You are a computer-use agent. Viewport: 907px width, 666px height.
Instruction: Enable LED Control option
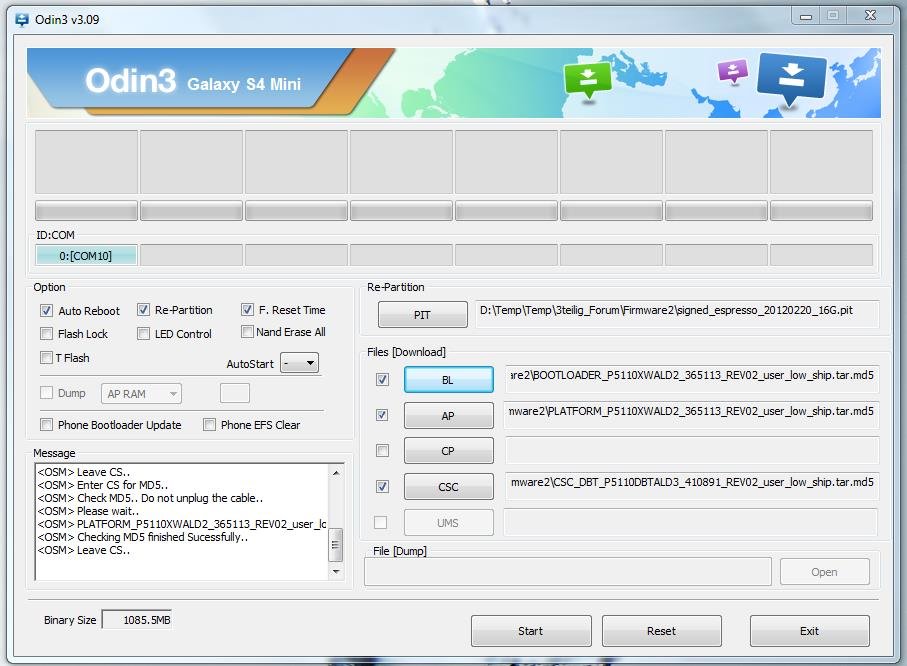(x=143, y=334)
